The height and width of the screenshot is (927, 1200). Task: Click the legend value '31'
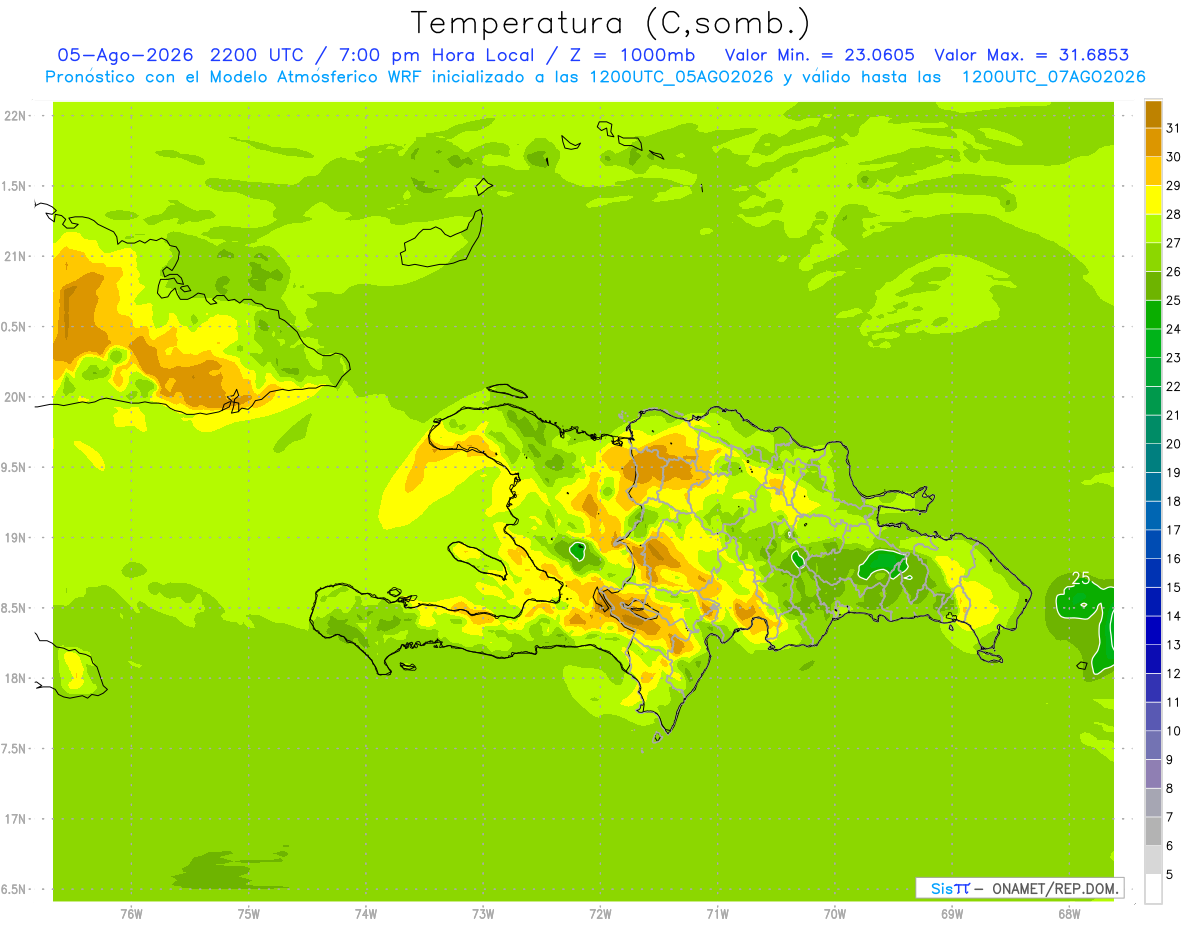(1173, 128)
